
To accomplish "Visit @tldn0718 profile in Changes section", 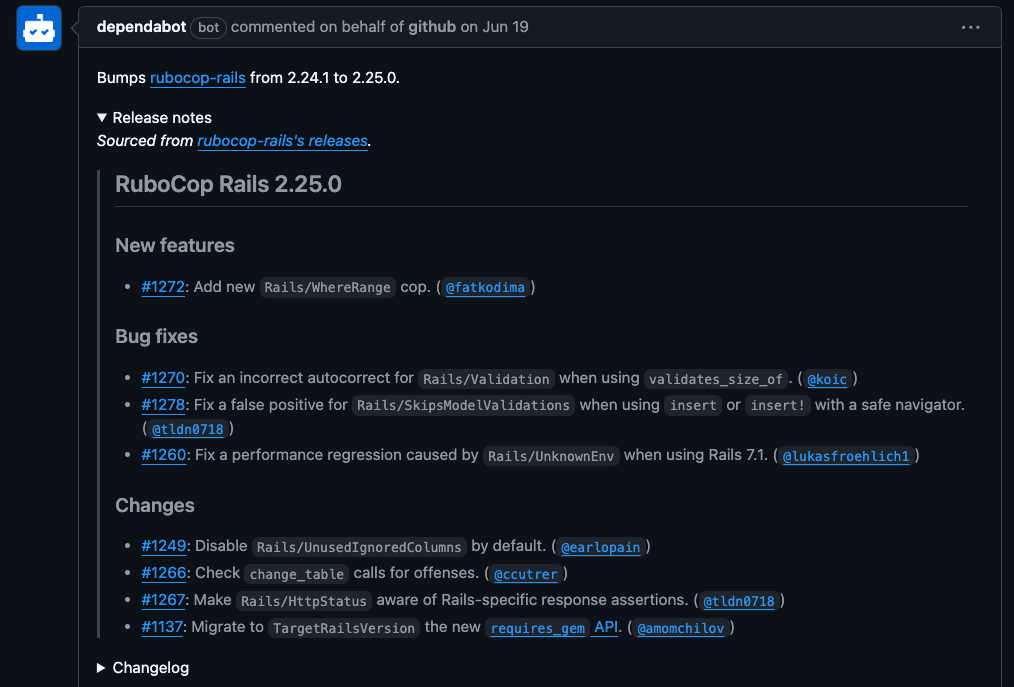I will [739, 601].
